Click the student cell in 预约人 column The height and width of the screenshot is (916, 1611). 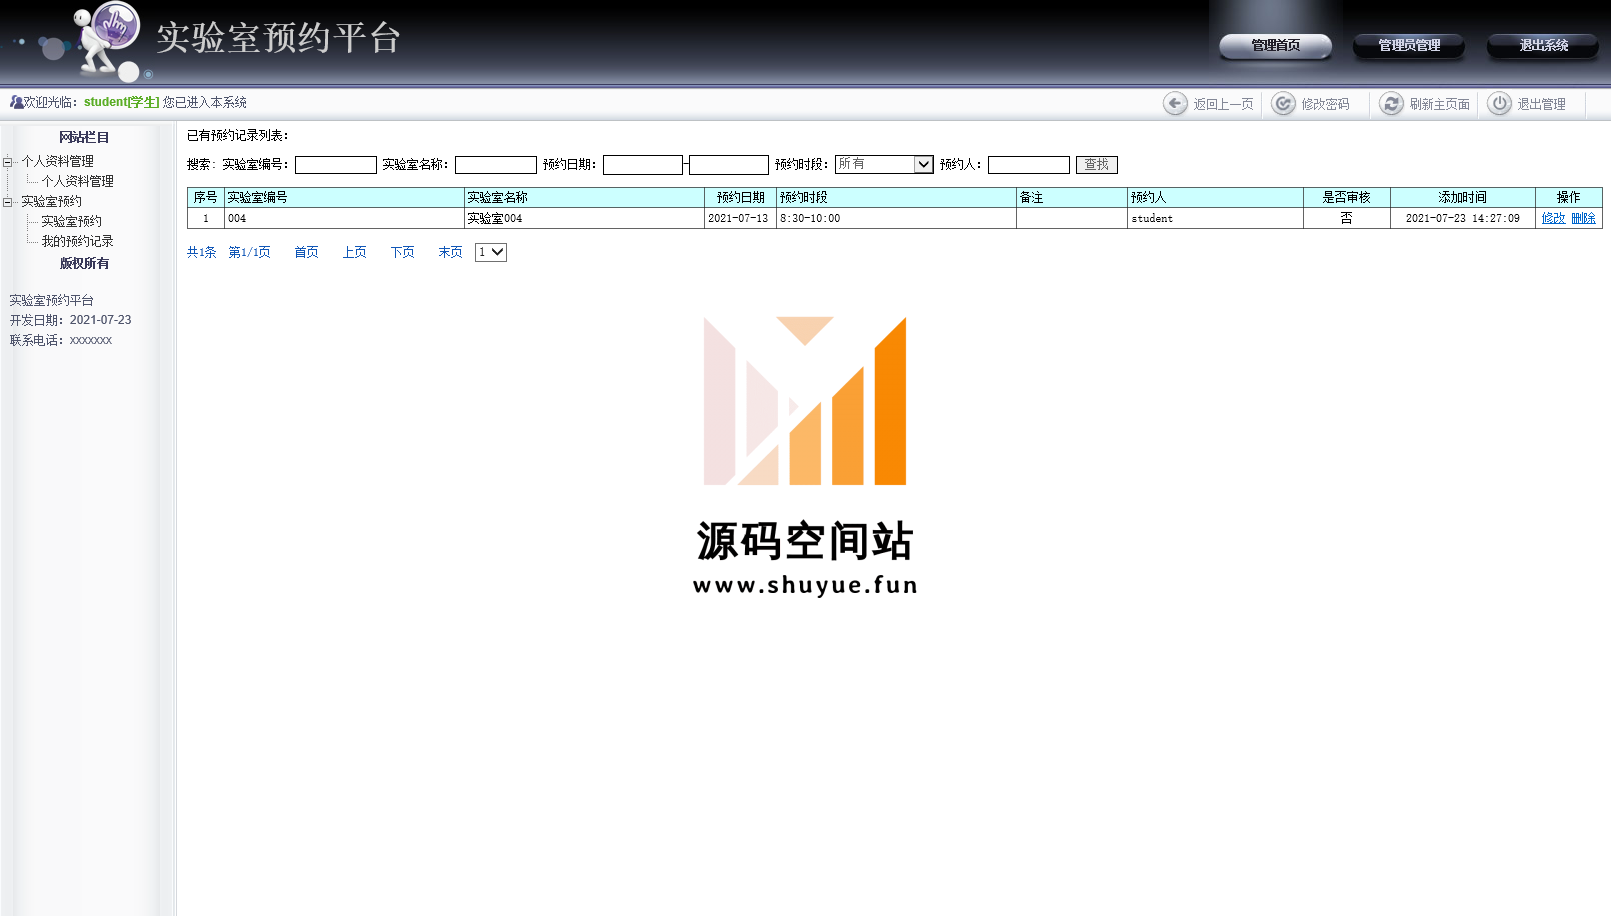pyautogui.click(x=1215, y=218)
